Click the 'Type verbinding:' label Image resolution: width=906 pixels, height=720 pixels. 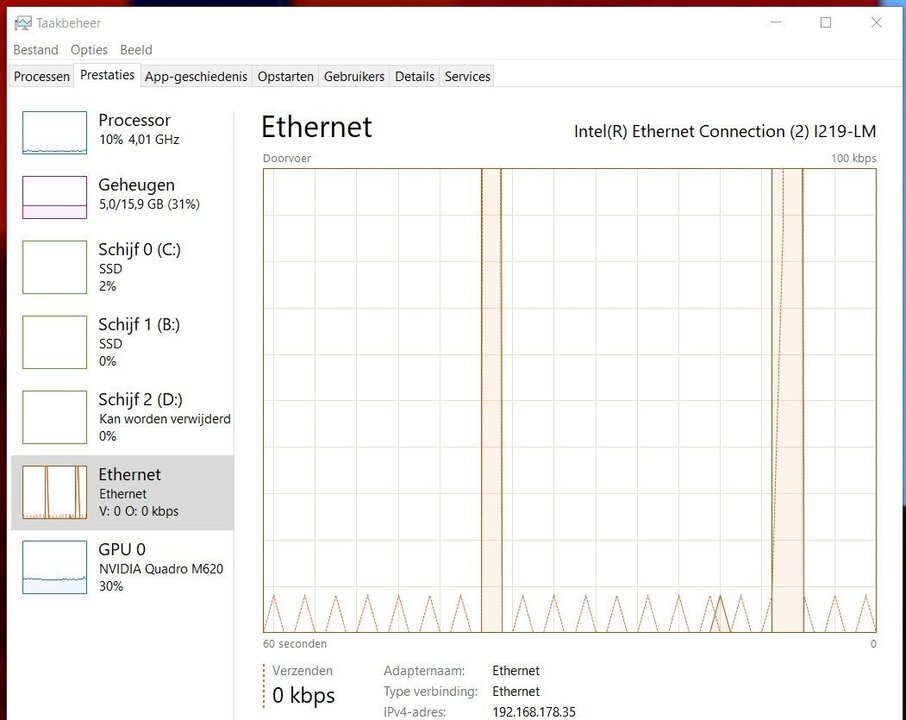pyautogui.click(x=430, y=692)
